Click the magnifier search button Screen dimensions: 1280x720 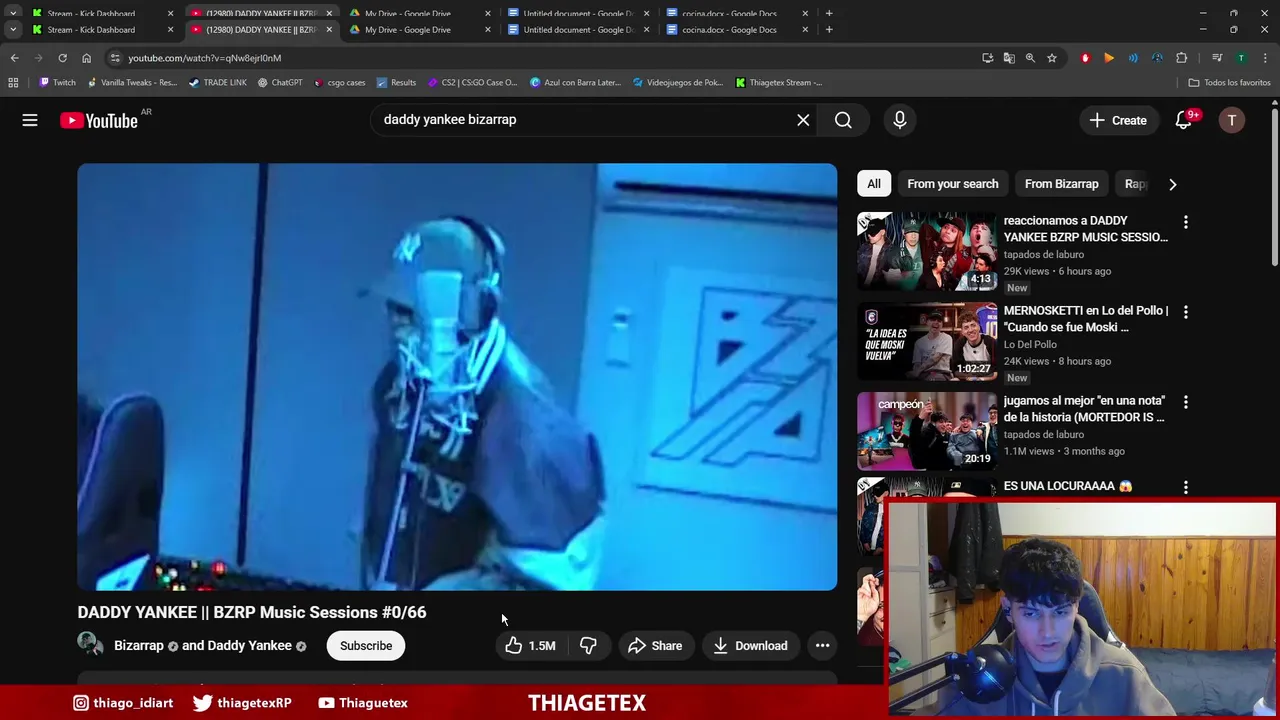point(843,120)
